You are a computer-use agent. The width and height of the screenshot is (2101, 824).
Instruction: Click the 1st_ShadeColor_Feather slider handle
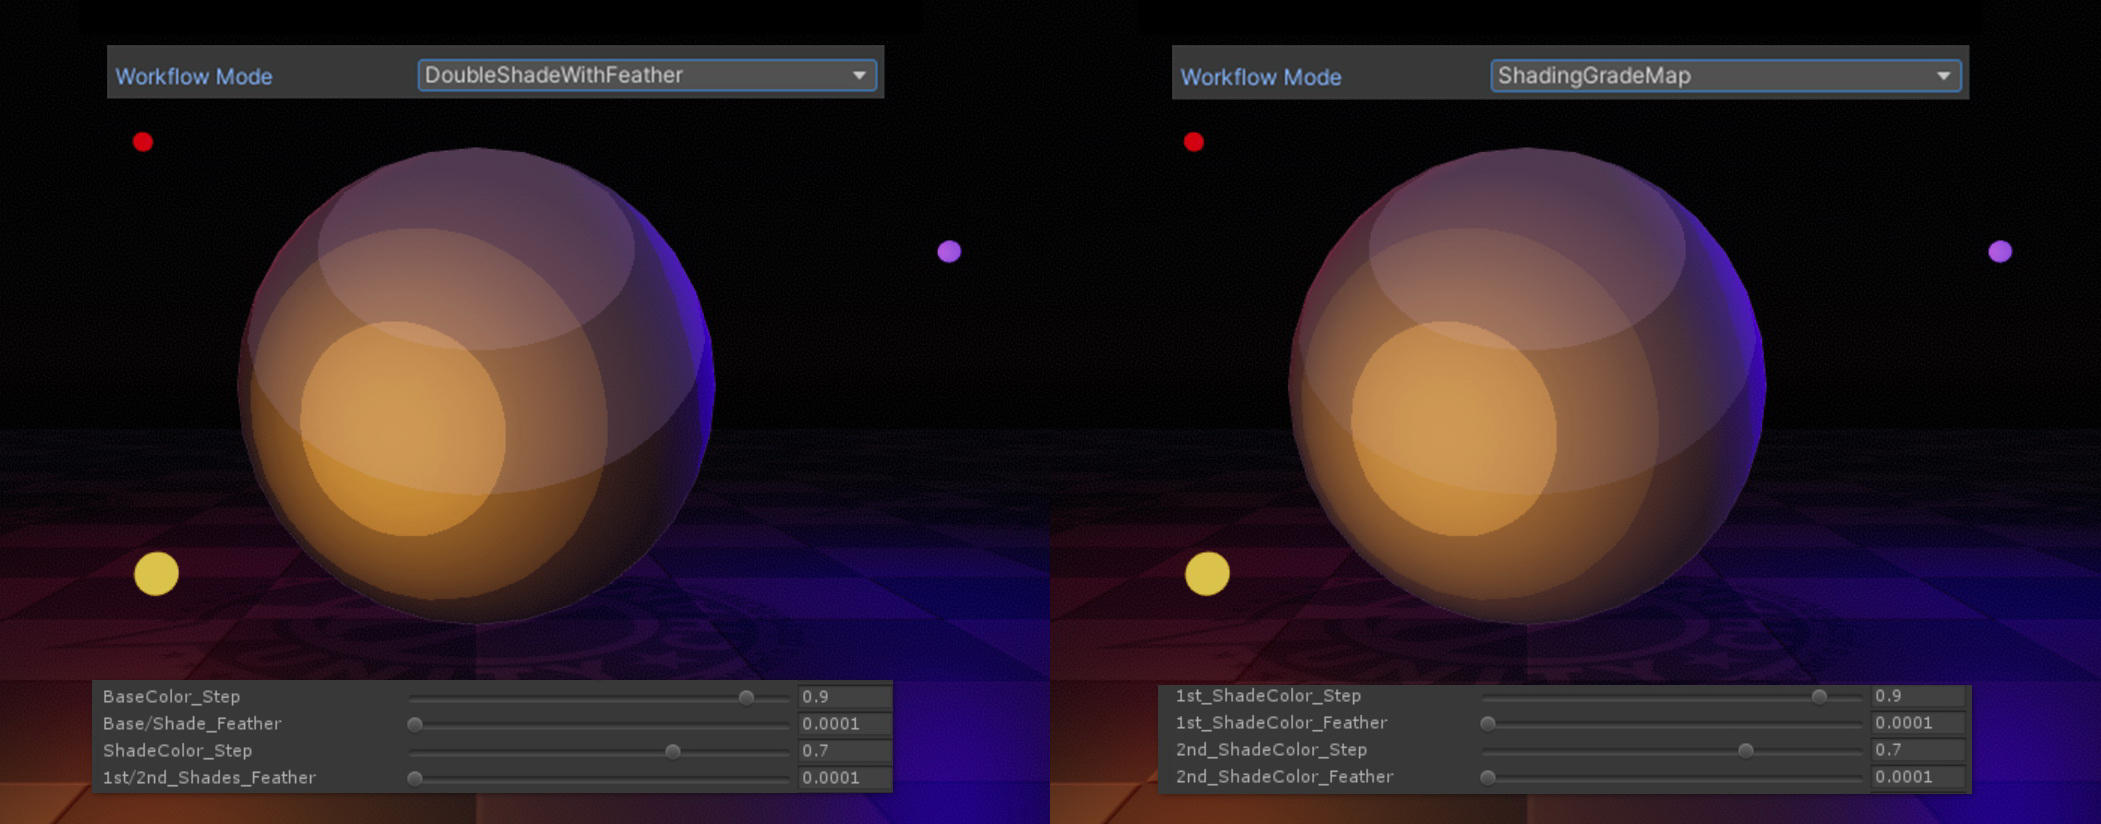1488,723
